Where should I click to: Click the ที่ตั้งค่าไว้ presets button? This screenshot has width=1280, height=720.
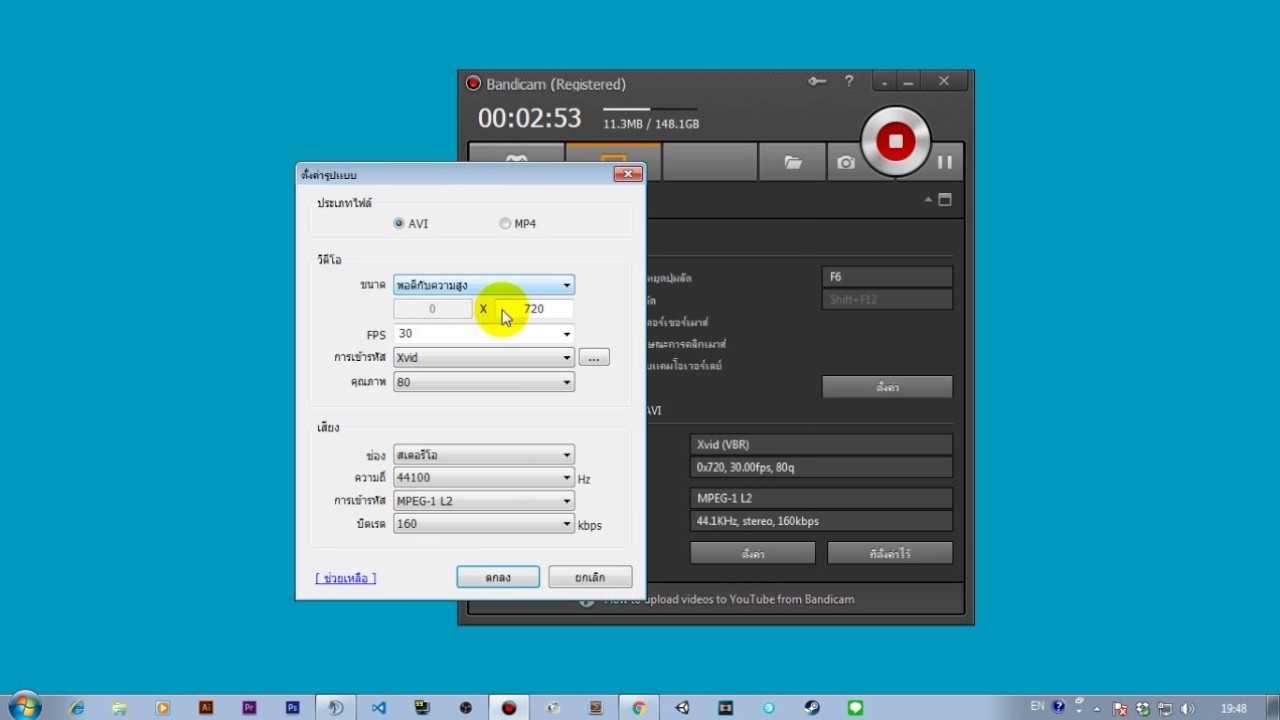890,553
